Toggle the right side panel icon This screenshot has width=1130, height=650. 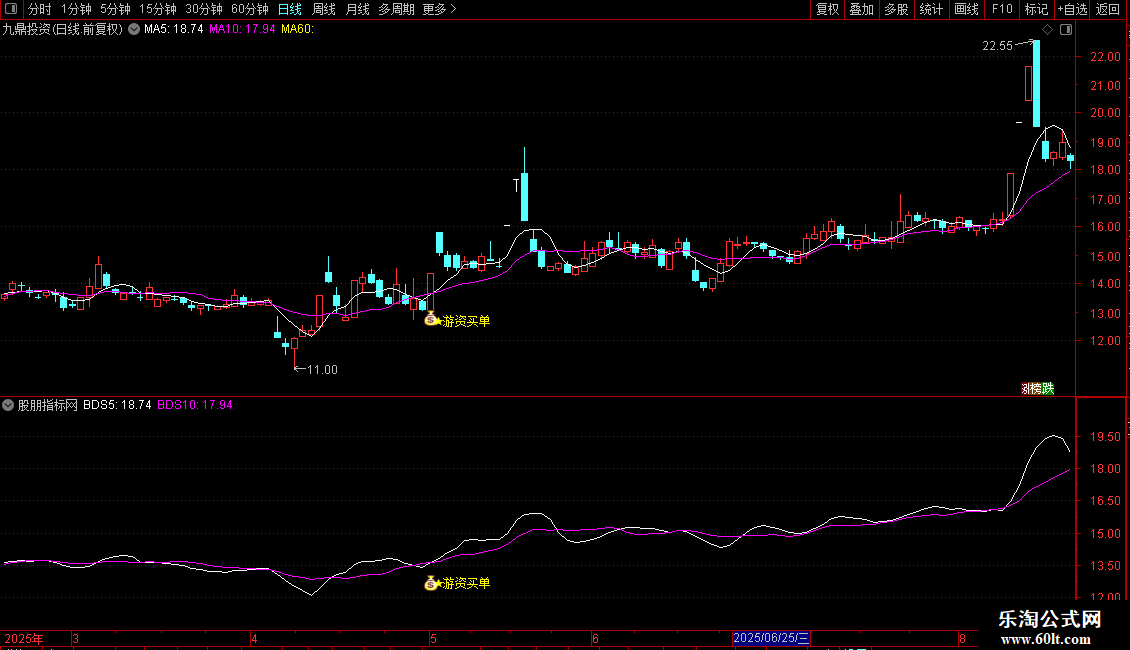pyautogui.click(x=1066, y=30)
